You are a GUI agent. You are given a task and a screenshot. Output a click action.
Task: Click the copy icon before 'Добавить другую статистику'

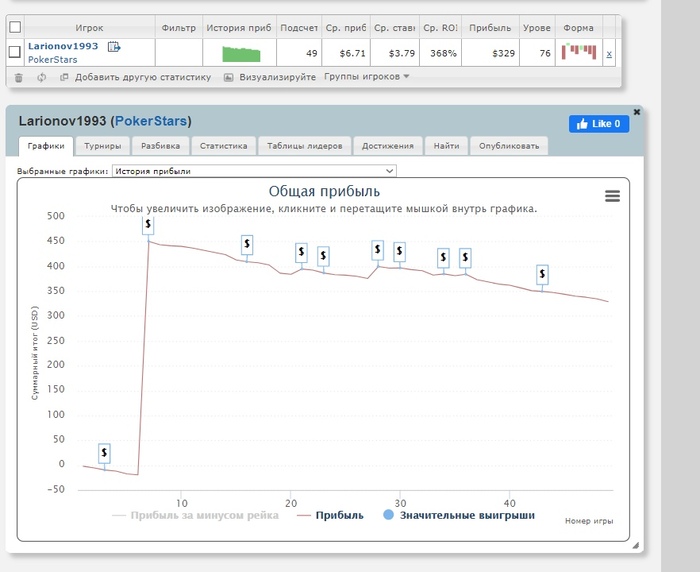tap(64, 77)
